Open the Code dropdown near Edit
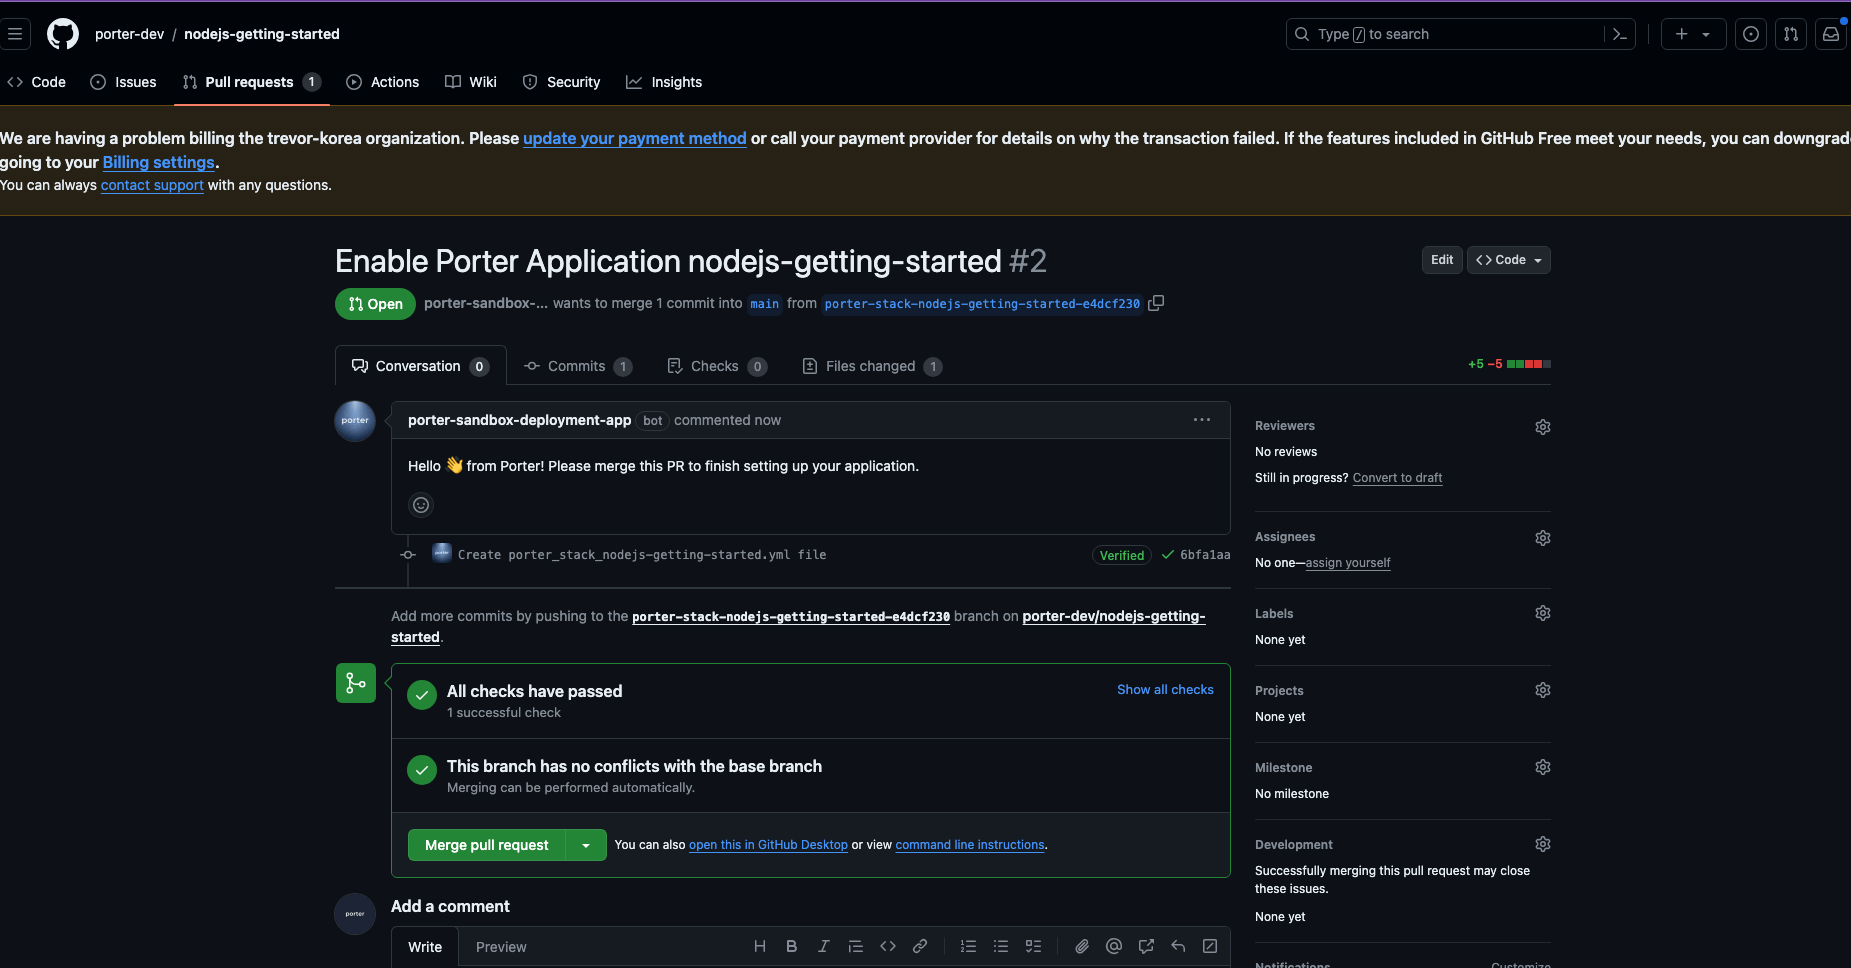This screenshot has height=968, width=1851. coord(1507,259)
